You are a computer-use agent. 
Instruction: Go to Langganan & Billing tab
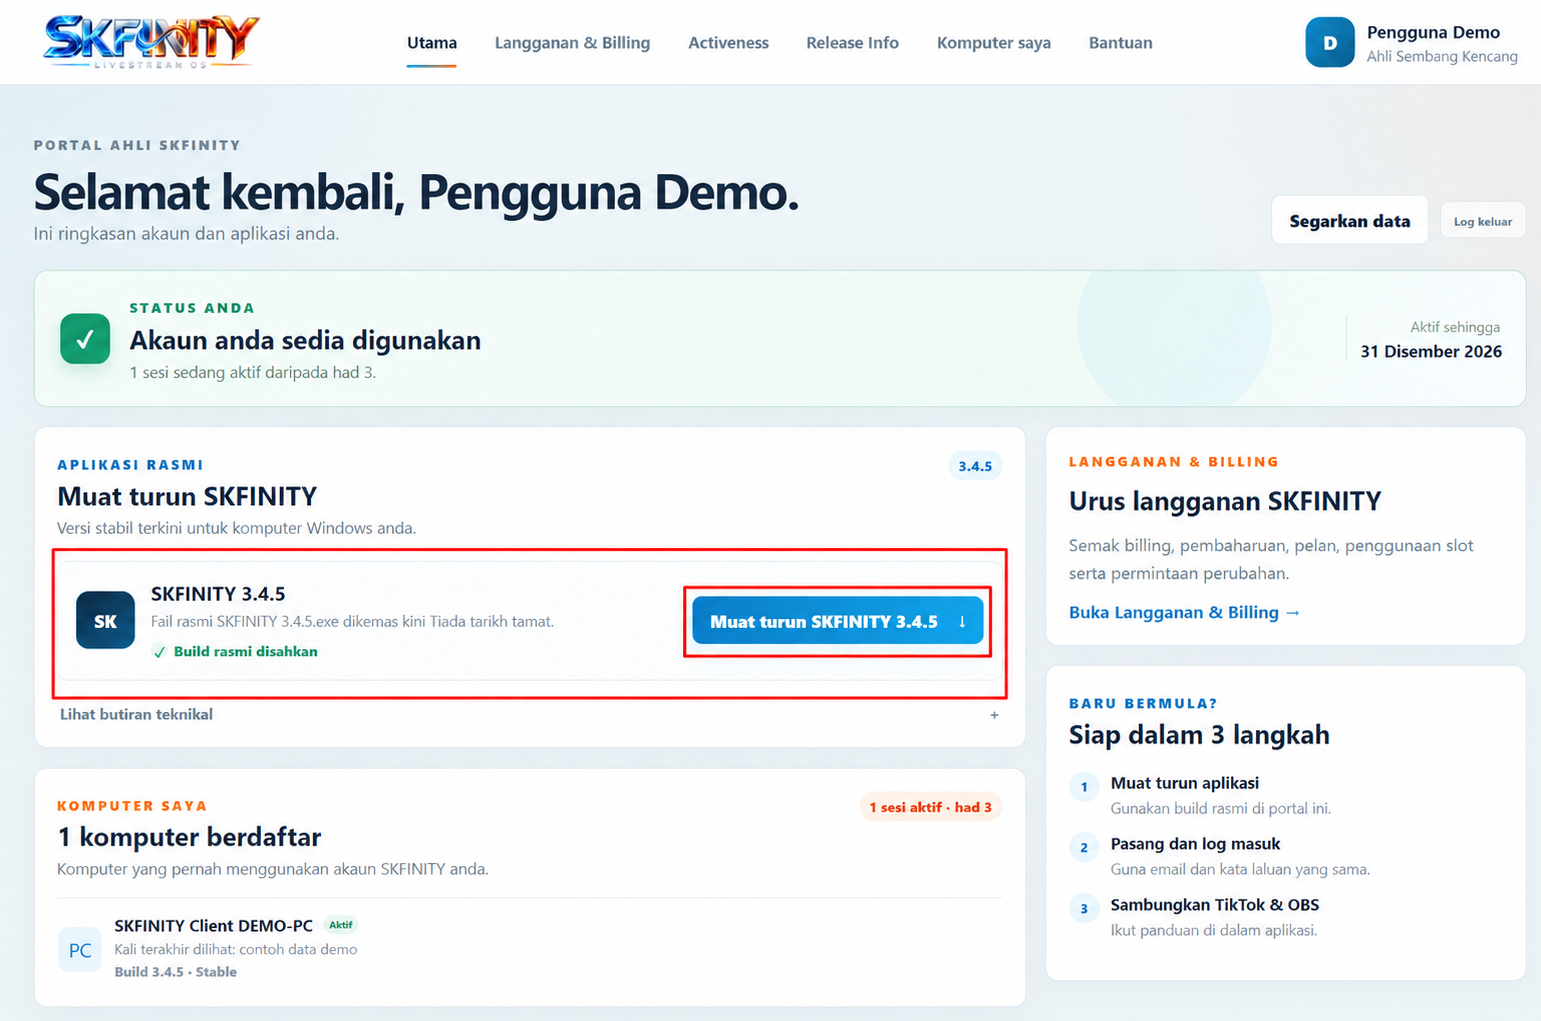coord(572,43)
